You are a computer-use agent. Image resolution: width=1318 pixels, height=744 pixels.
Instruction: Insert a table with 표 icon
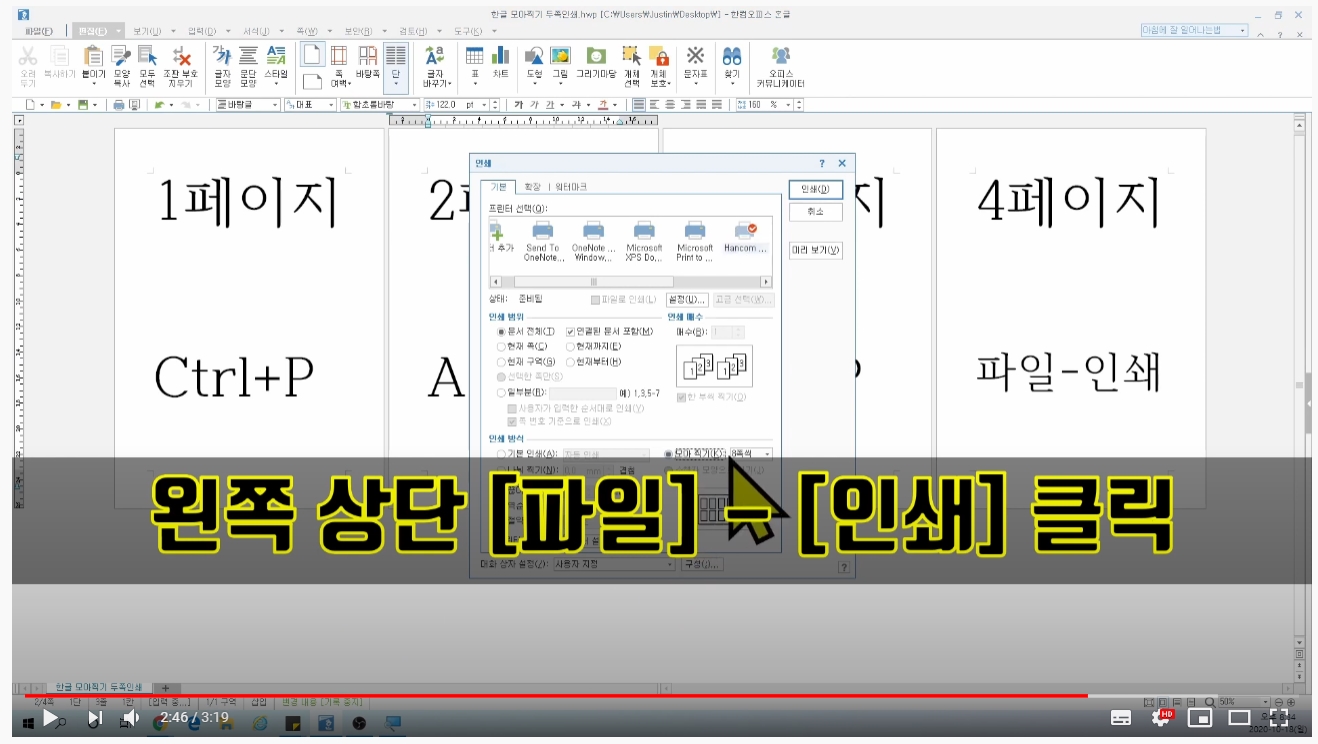(475, 57)
